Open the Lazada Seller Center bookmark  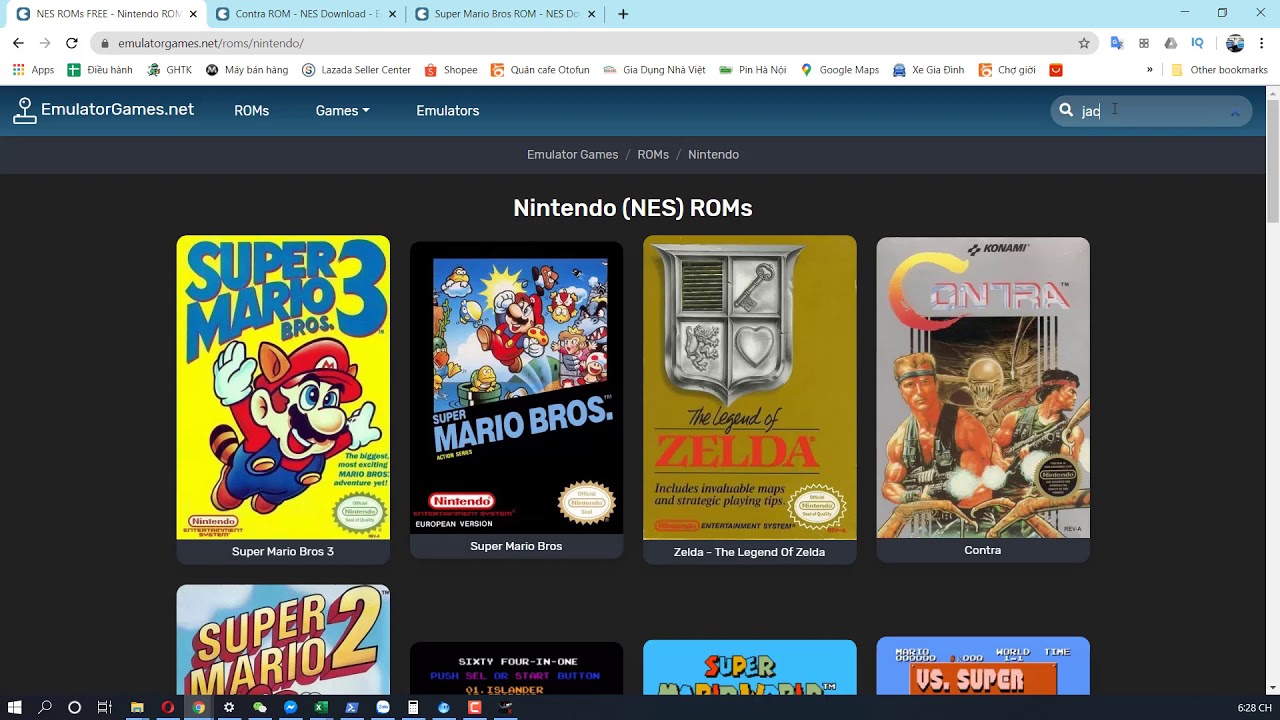tap(356, 70)
